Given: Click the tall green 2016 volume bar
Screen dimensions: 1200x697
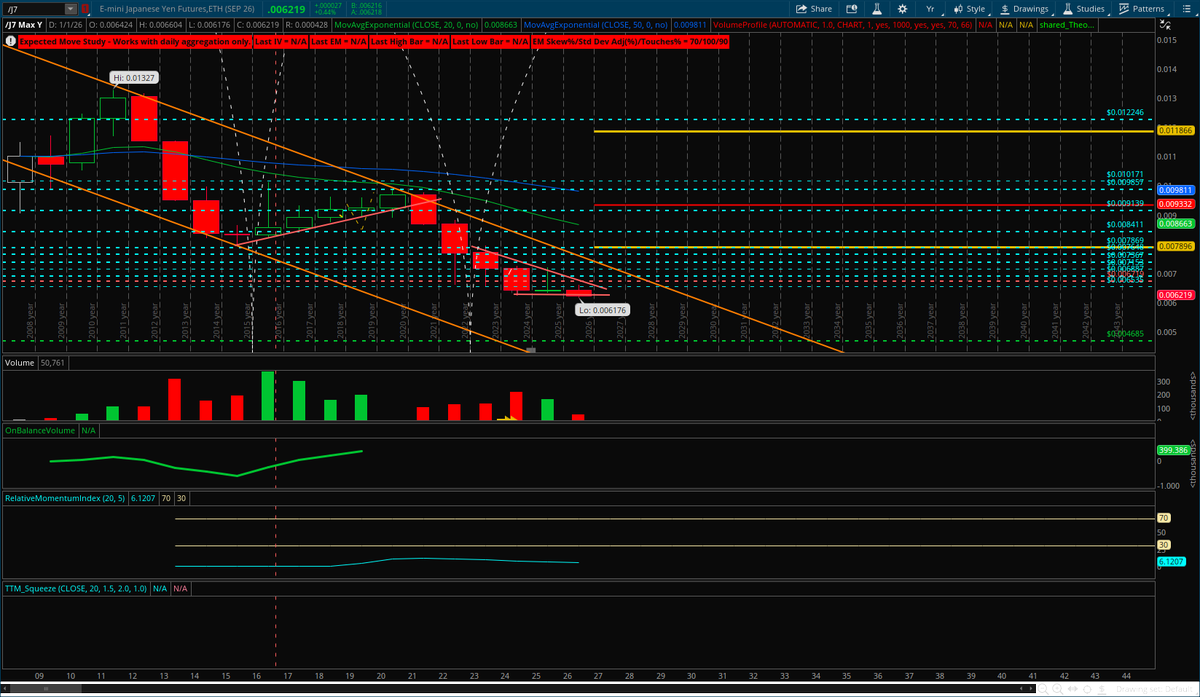Looking at the screenshot, I should 268,396.
